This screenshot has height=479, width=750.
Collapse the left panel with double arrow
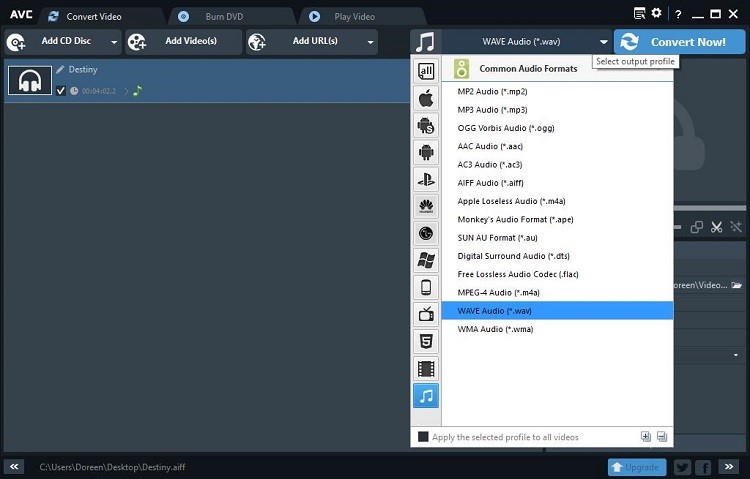click(x=14, y=467)
